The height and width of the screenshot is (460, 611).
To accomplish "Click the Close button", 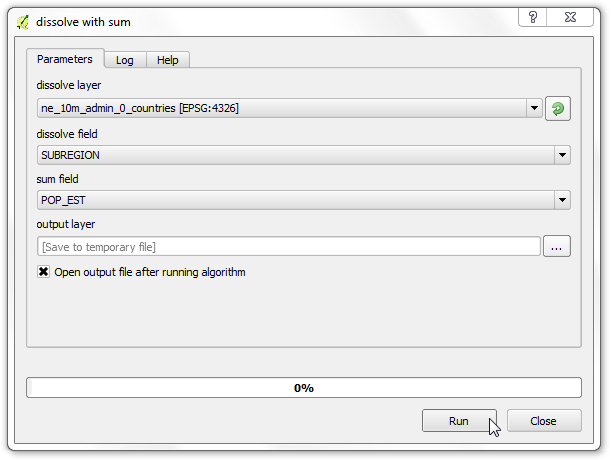I will point(544,421).
